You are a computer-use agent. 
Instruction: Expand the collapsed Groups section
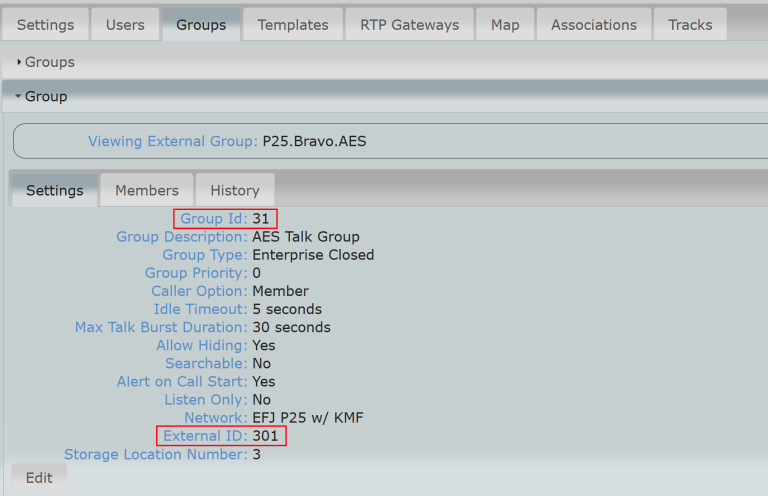(49, 62)
